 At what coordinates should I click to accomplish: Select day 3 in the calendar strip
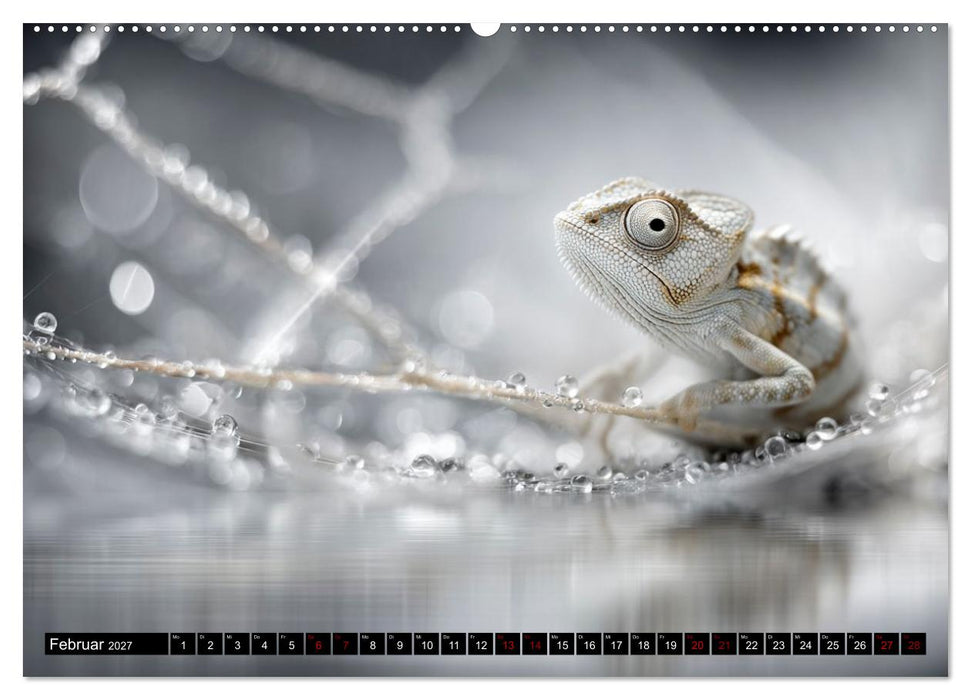pos(237,644)
